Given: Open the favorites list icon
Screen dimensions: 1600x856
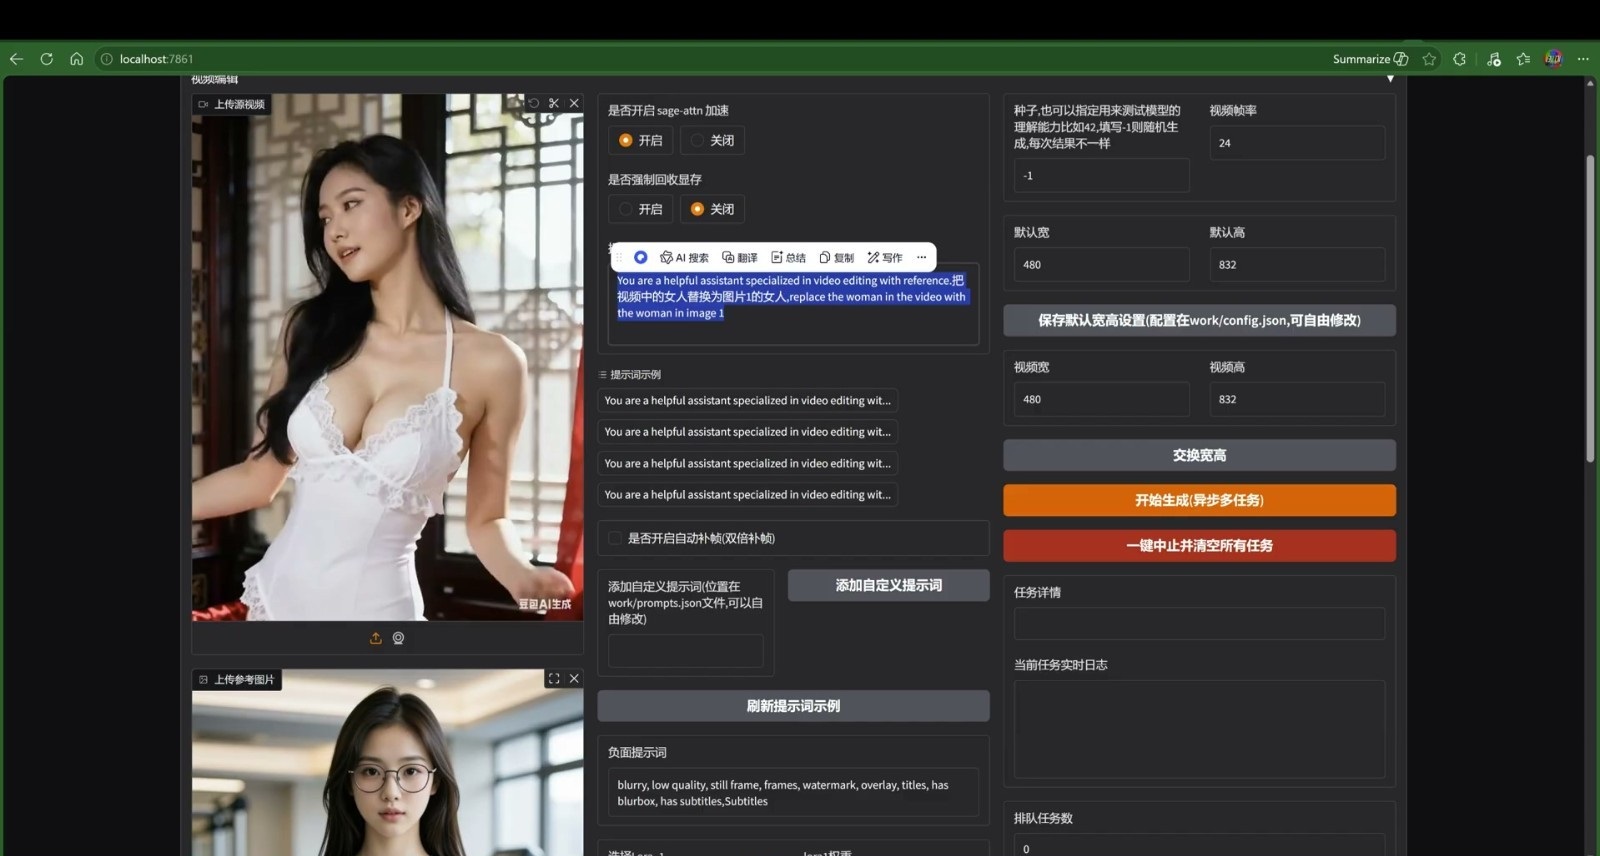Looking at the screenshot, I should tap(1523, 59).
